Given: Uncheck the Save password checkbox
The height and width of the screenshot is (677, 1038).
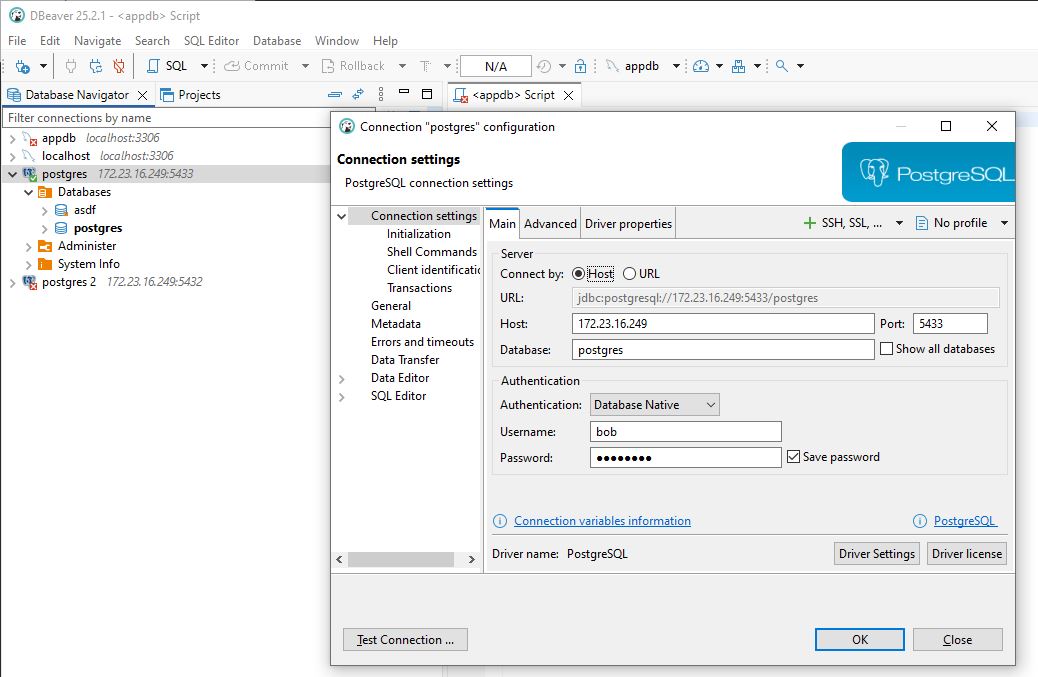Looking at the screenshot, I should pyautogui.click(x=794, y=457).
